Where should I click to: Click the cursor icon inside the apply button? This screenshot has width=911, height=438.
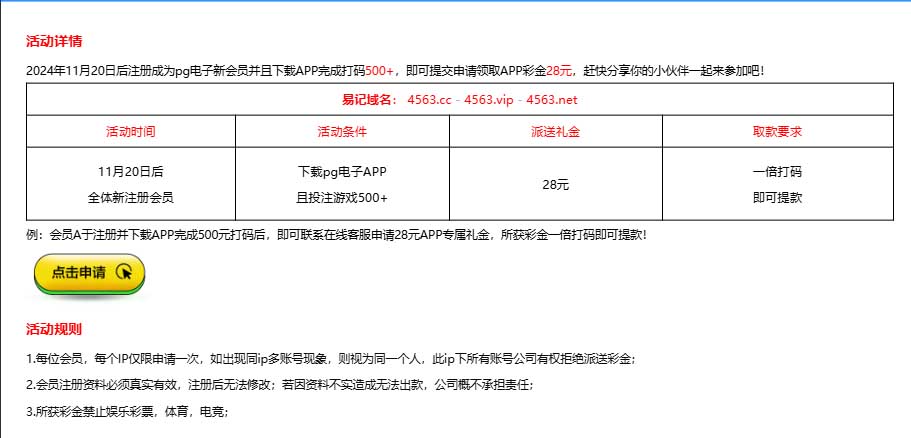124,271
